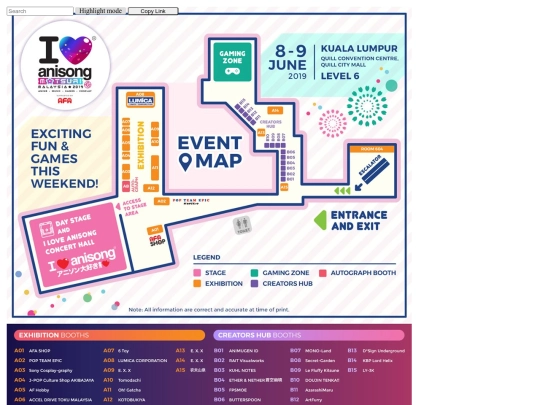Screen dimensions: 540x405
Task: Click the B04 ETHER & NETHER listing
Action: coord(248,380)
